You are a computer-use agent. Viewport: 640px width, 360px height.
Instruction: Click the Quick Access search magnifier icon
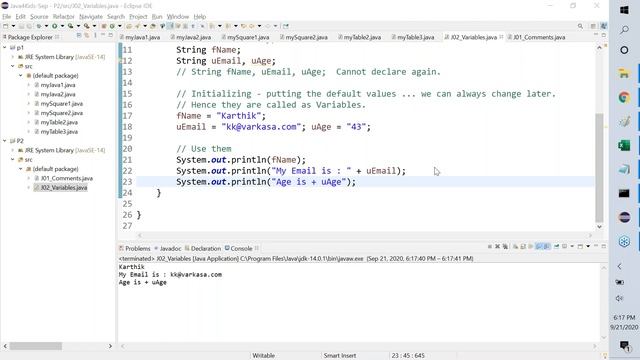click(580, 26)
